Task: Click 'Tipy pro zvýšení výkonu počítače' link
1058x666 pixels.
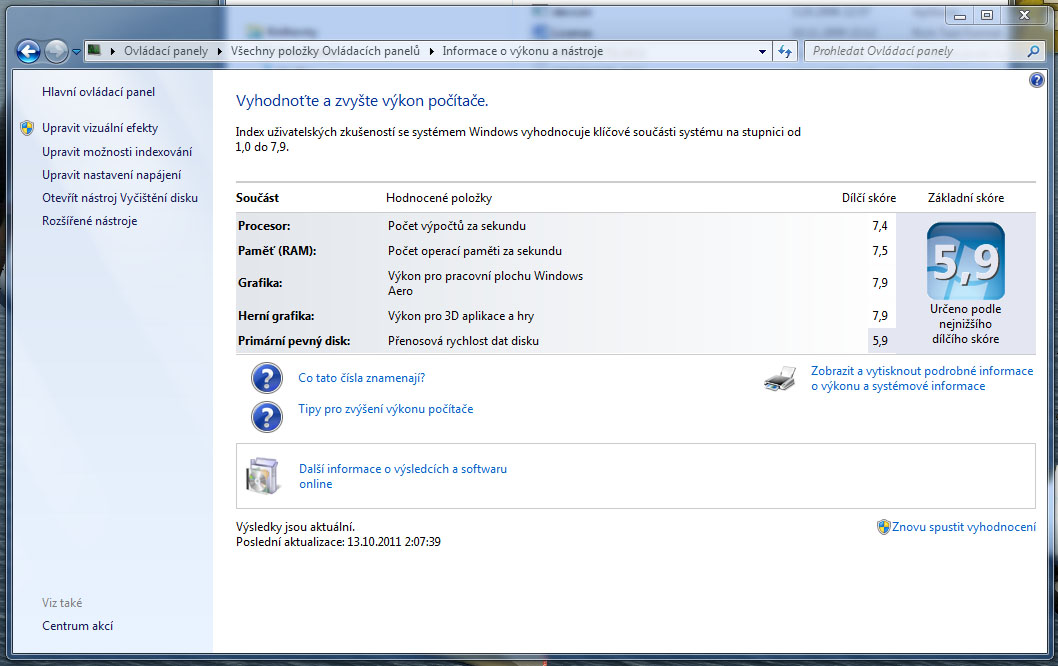Action: (386, 409)
